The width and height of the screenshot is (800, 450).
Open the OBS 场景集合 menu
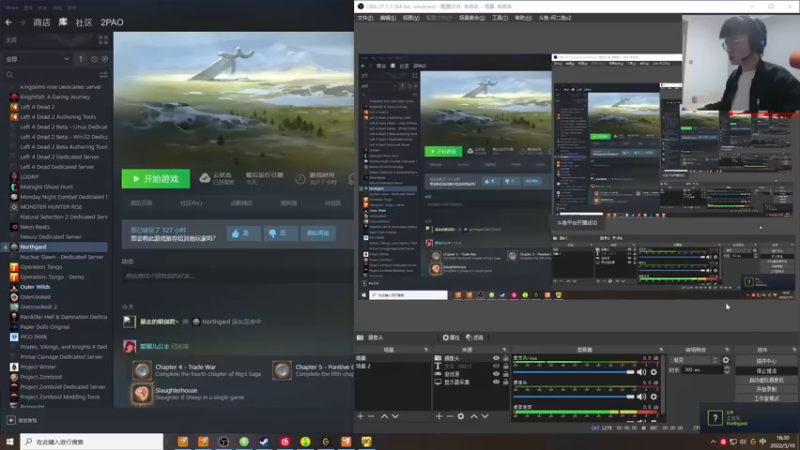click(x=472, y=18)
